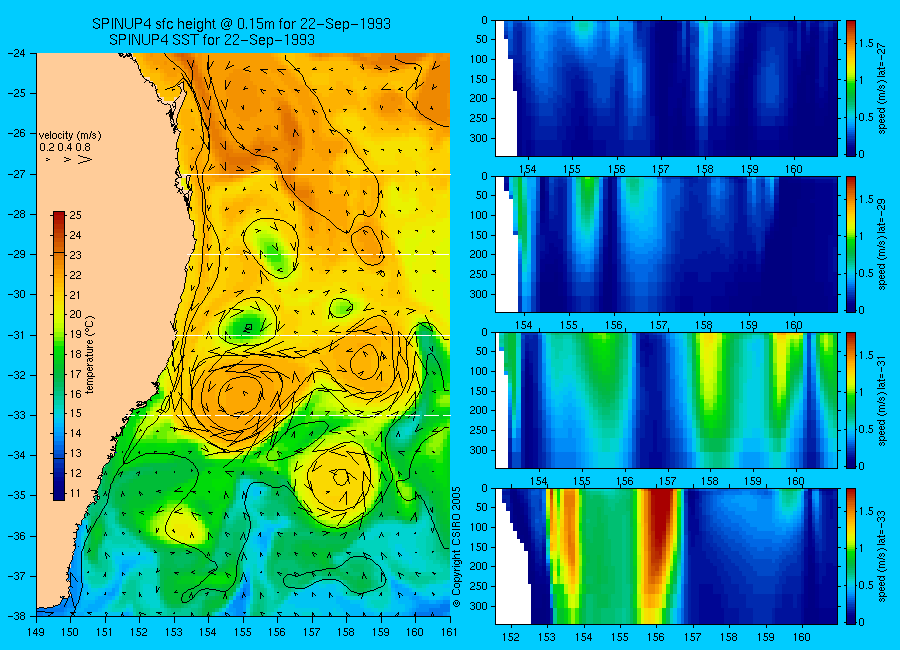The width and height of the screenshot is (900, 650).
Task: Open the lat=-31 speed cross-section panel
Action: point(666,400)
